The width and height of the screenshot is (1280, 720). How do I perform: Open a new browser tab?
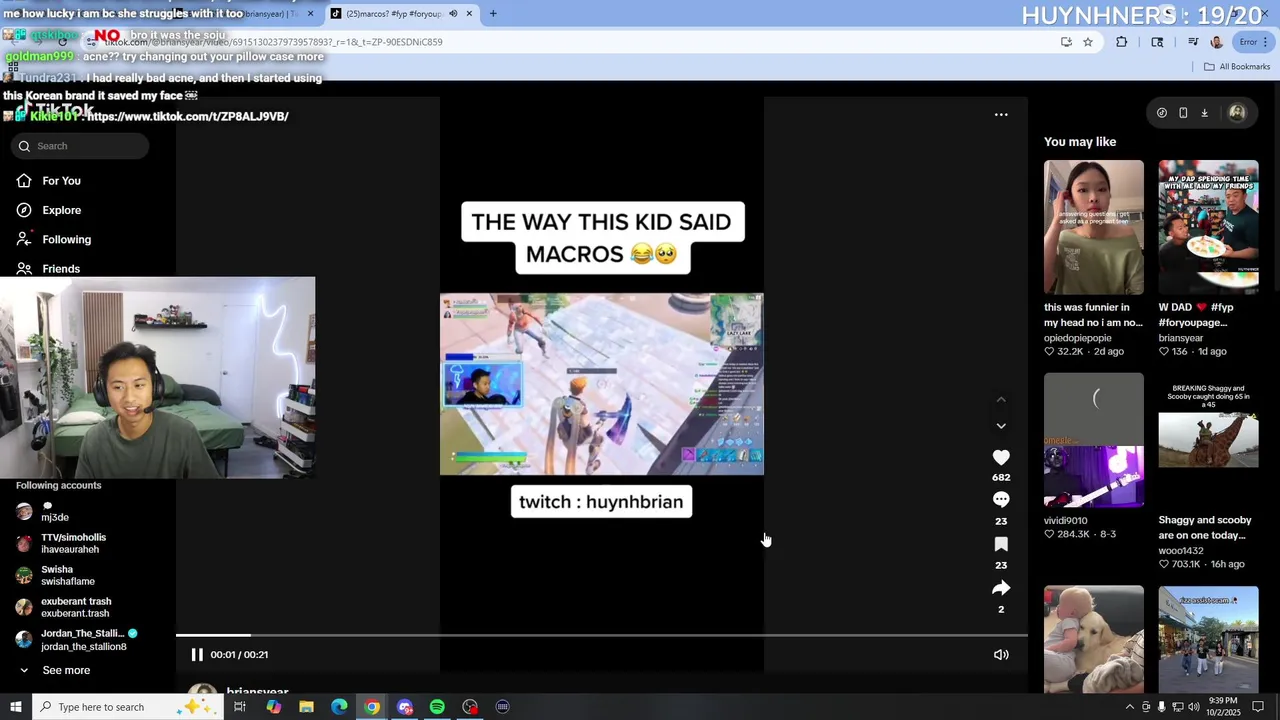[493, 14]
